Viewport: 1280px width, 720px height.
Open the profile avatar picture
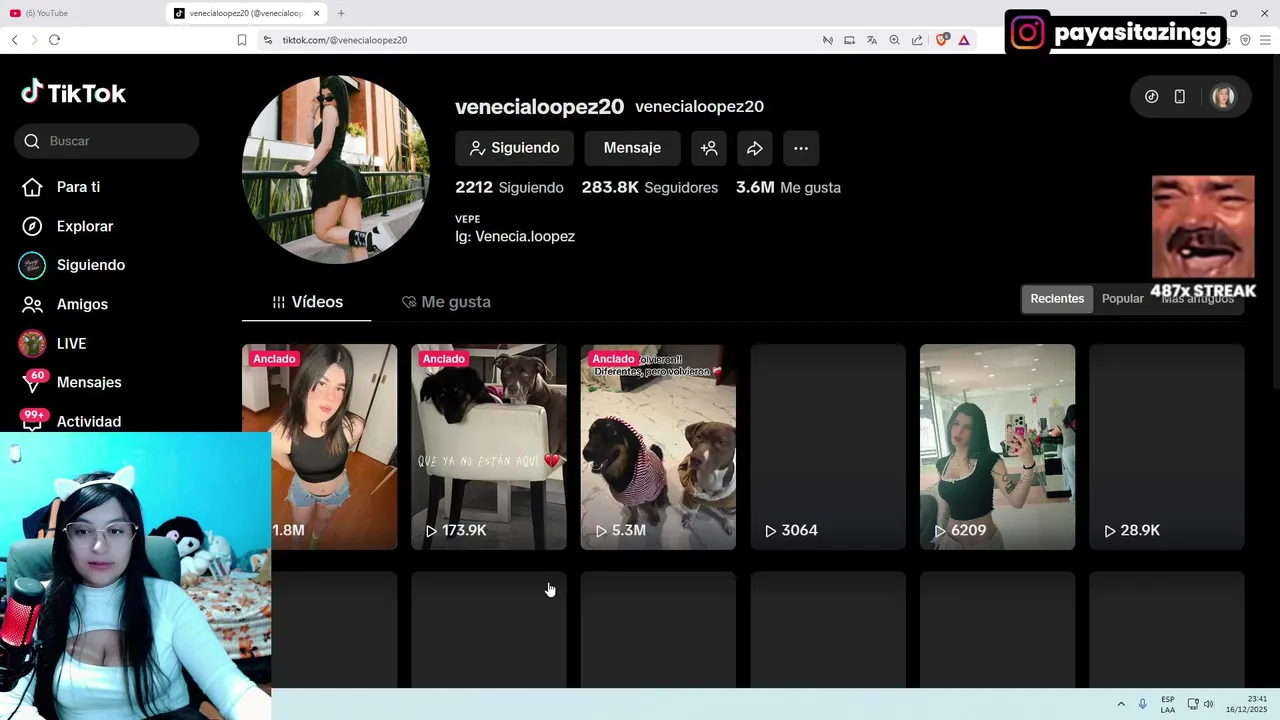pyautogui.click(x=335, y=169)
